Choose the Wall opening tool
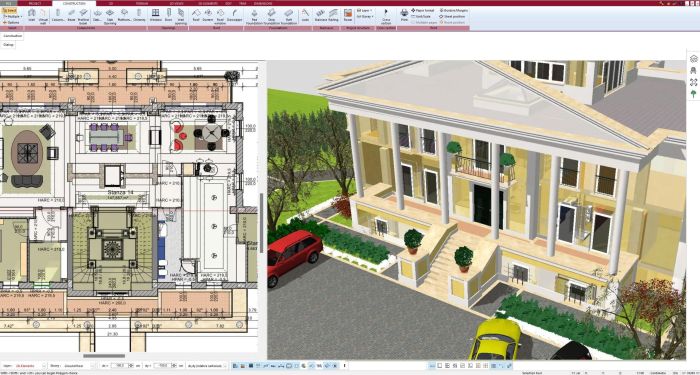The image size is (700, 375). (181, 16)
